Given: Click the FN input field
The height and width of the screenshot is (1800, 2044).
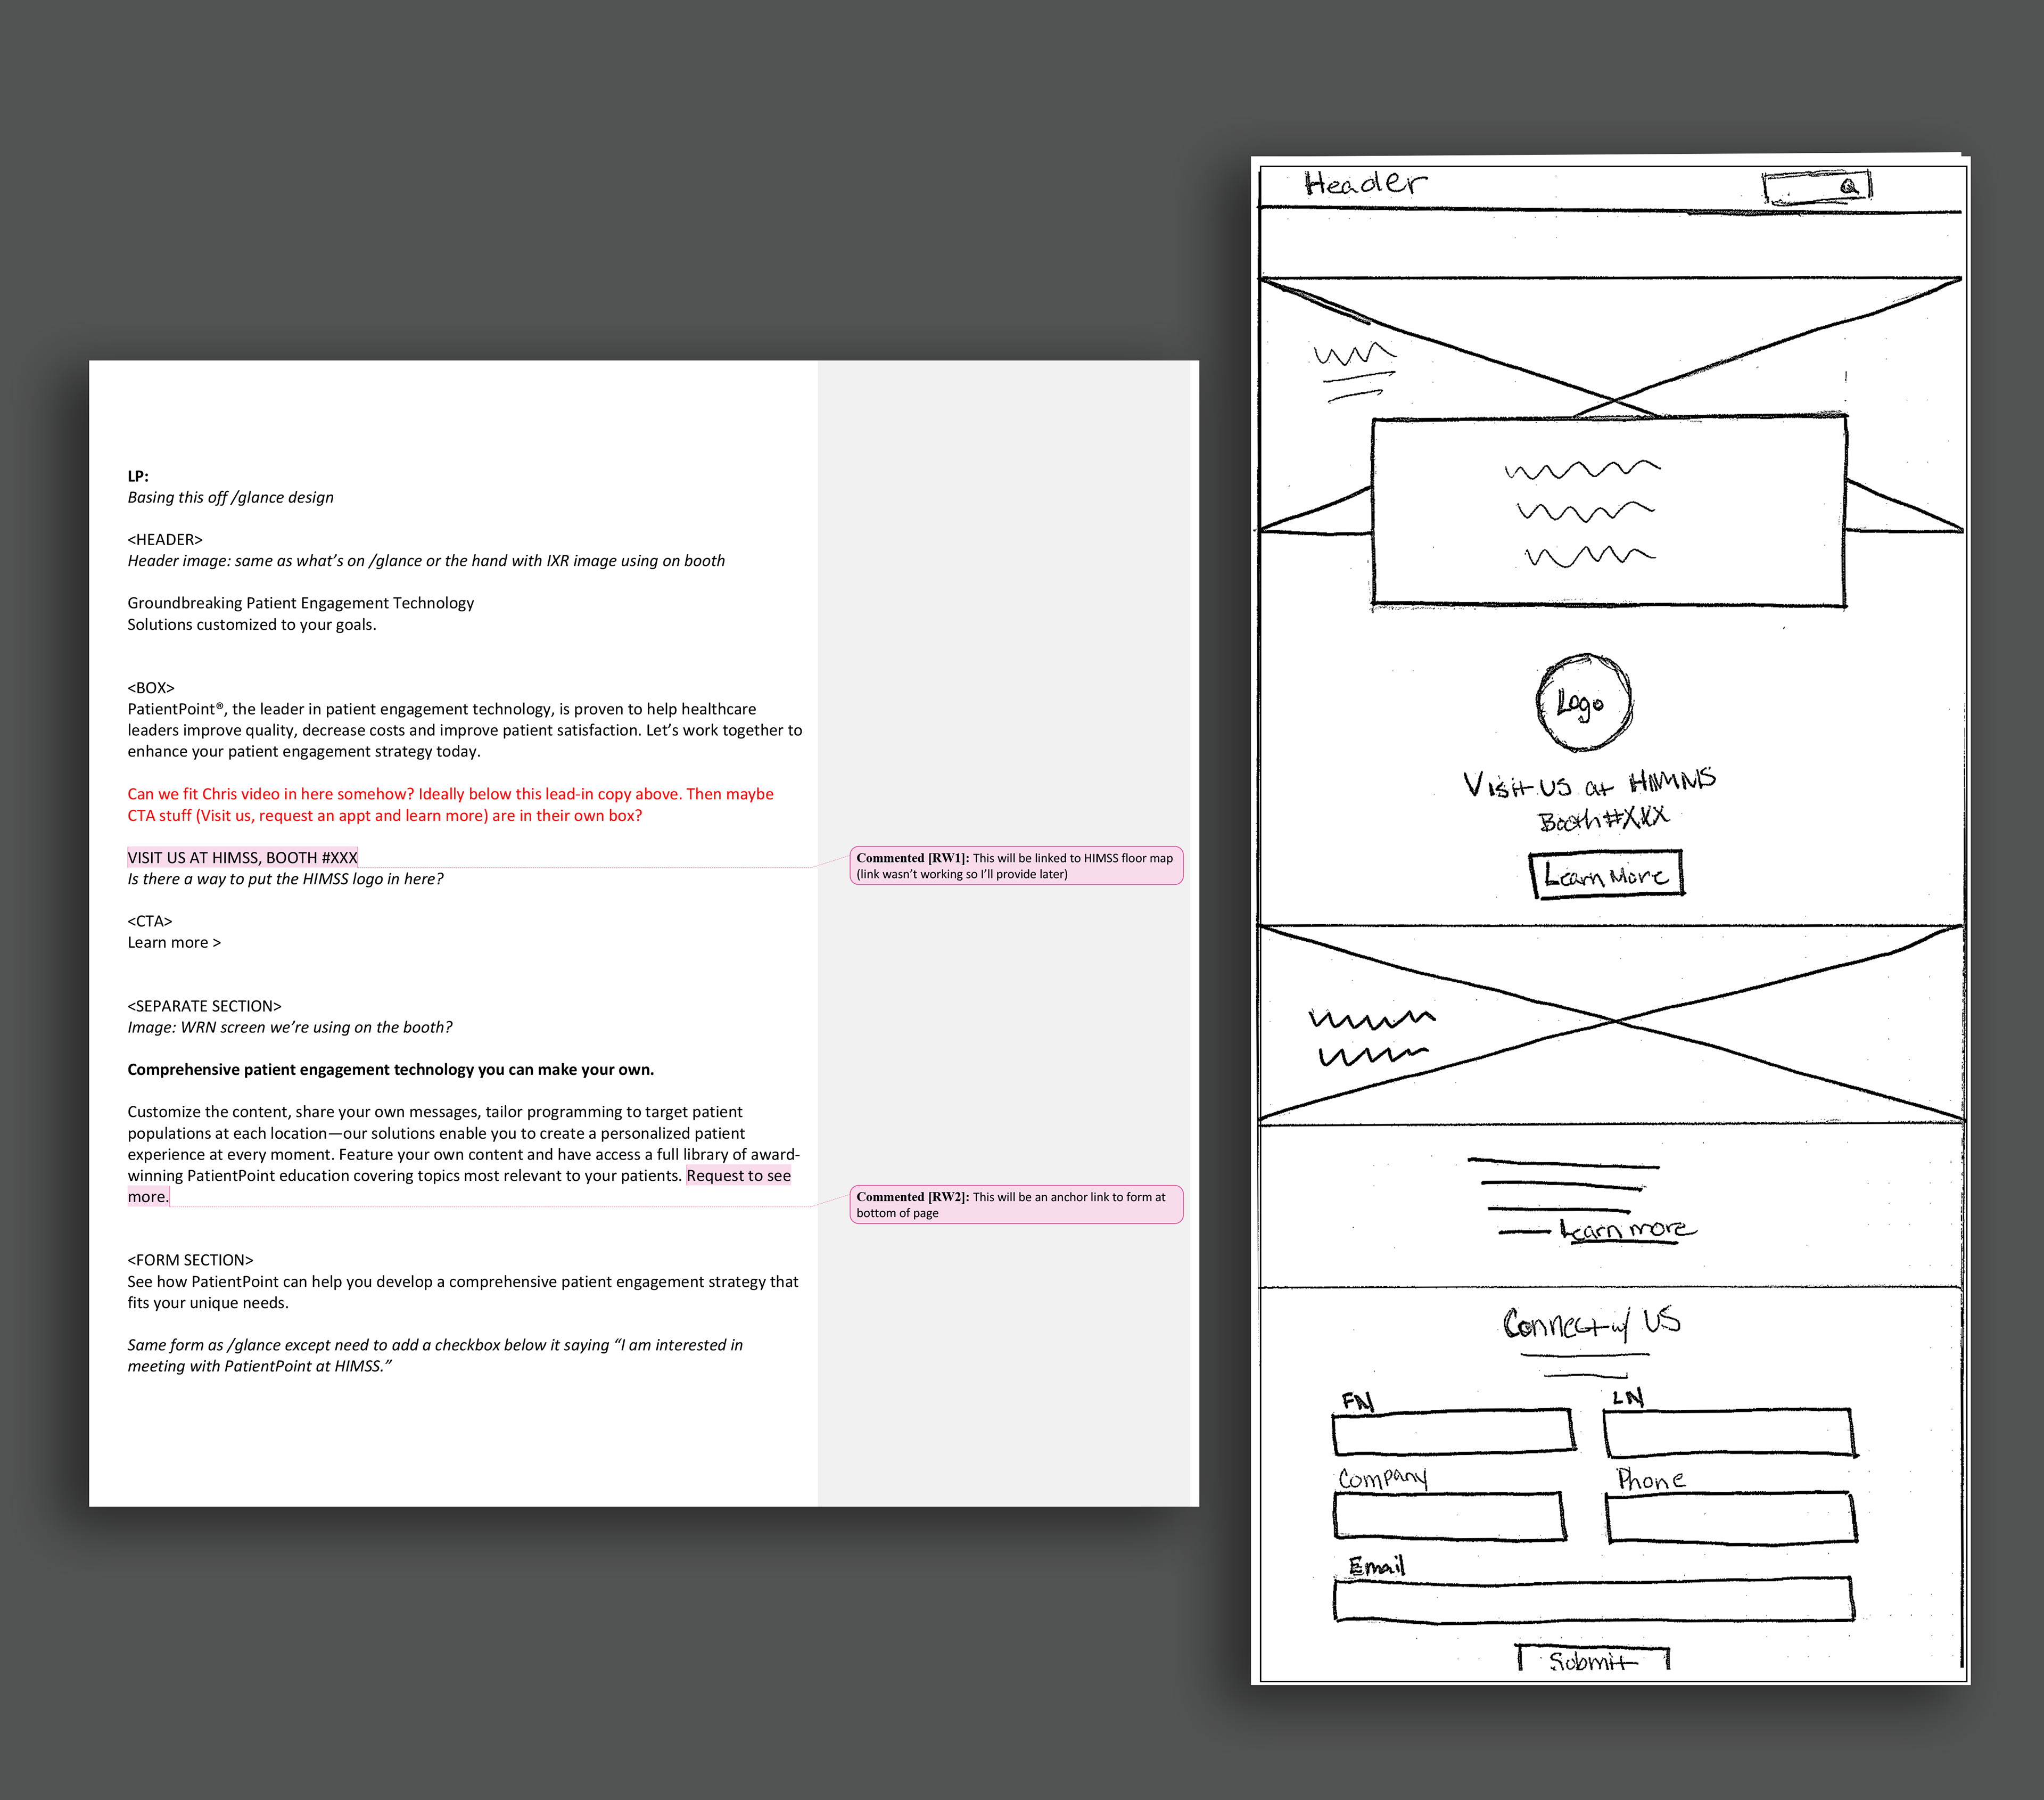Looking at the screenshot, I should point(1453,1431).
